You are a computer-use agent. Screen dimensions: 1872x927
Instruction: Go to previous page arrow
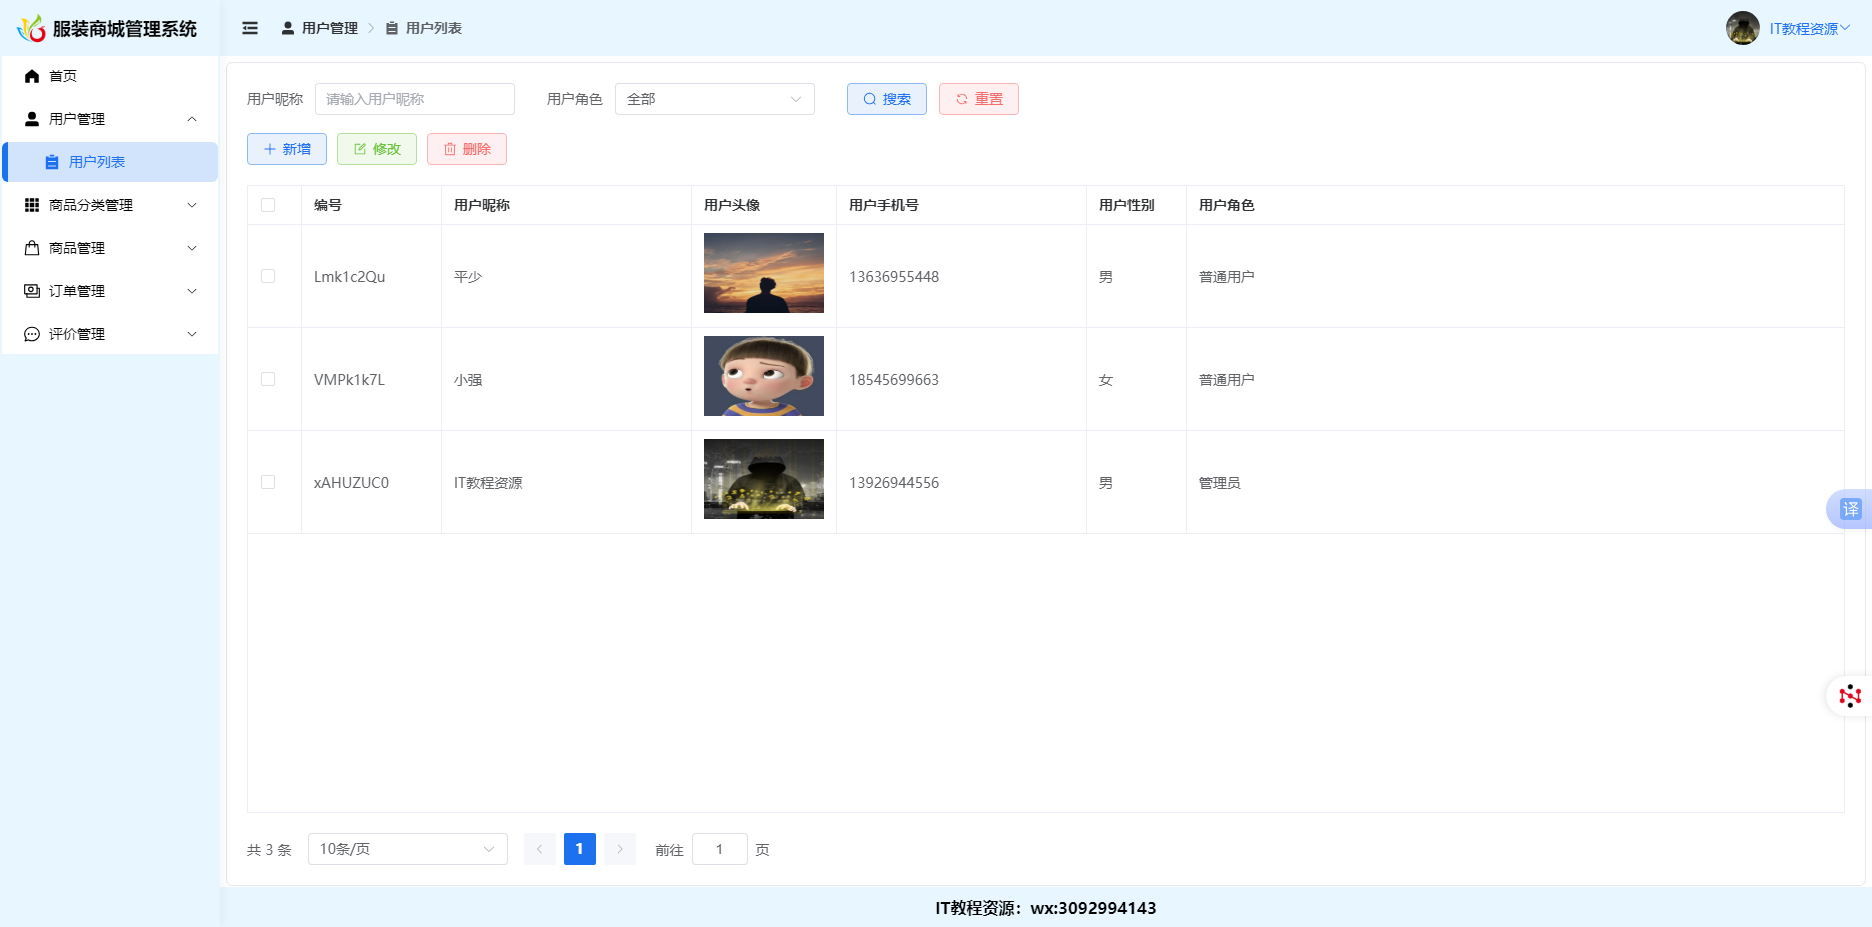coord(540,849)
